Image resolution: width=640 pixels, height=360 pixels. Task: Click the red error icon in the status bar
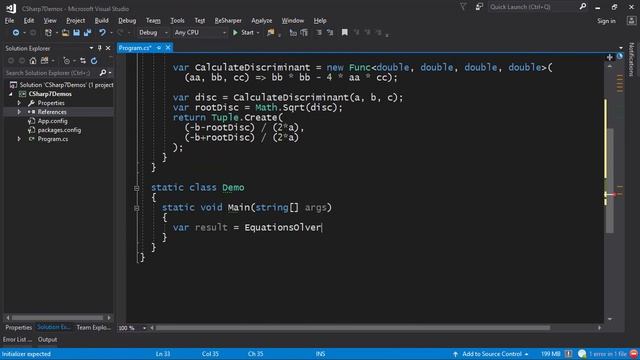[x=633, y=354]
